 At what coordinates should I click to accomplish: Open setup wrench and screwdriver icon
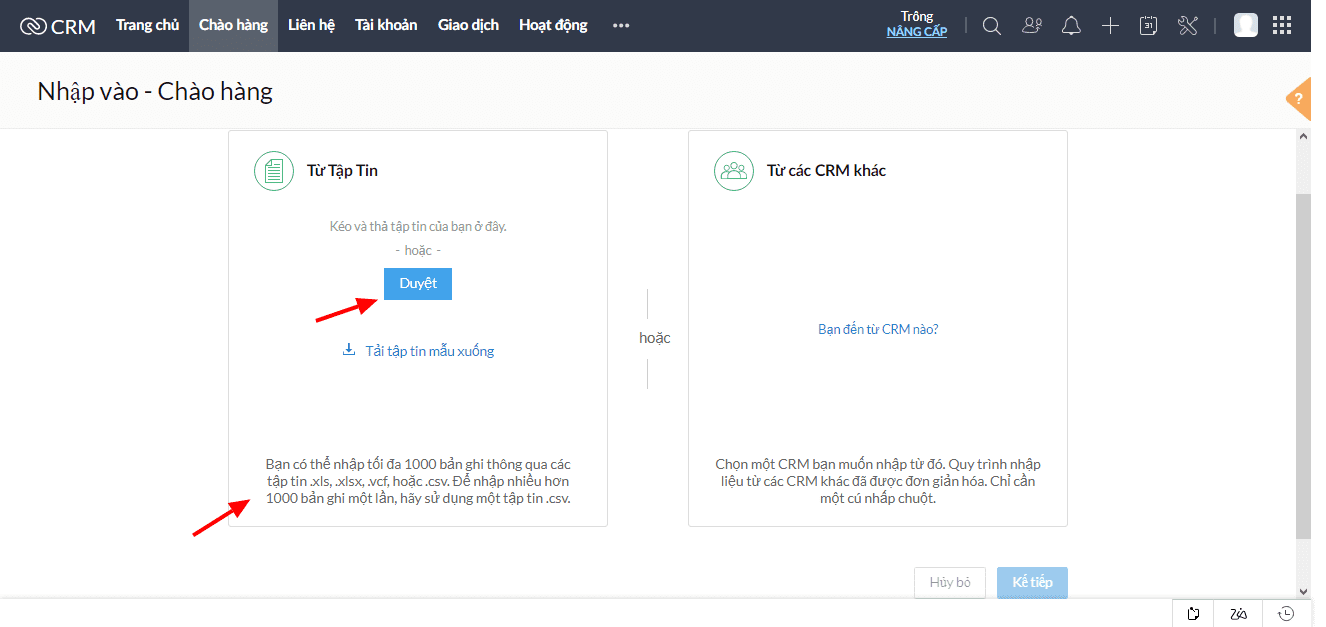click(x=1188, y=26)
